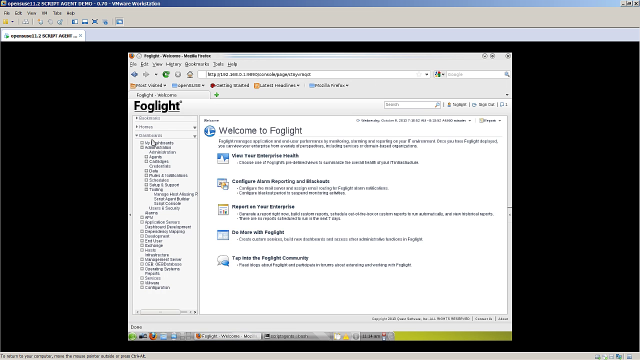Open the URL bar history dropdown arrow

tap(427, 74)
